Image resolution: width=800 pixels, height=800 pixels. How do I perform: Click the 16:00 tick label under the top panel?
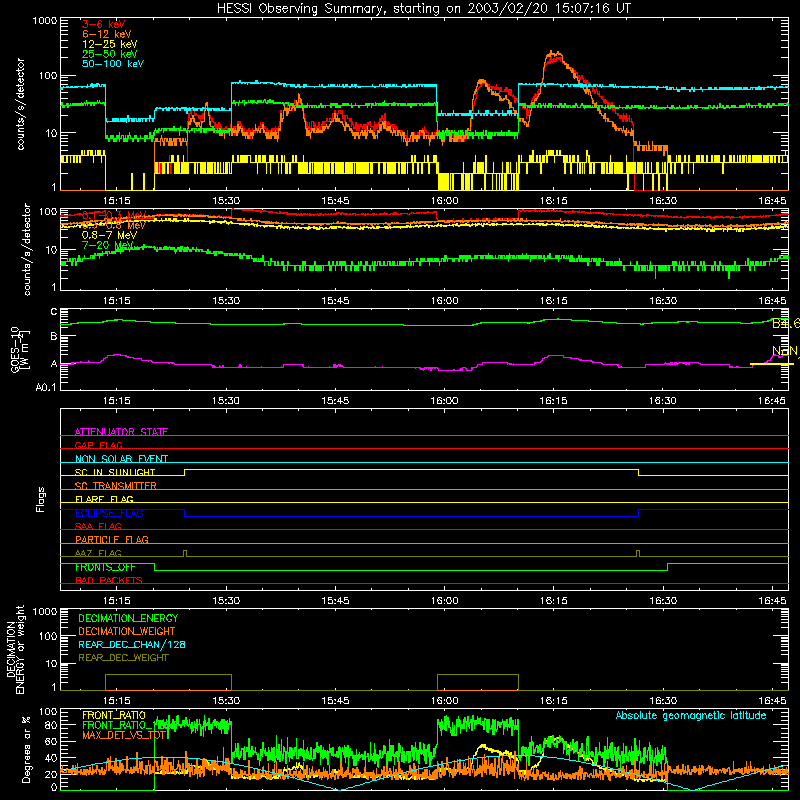click(444, 201)
